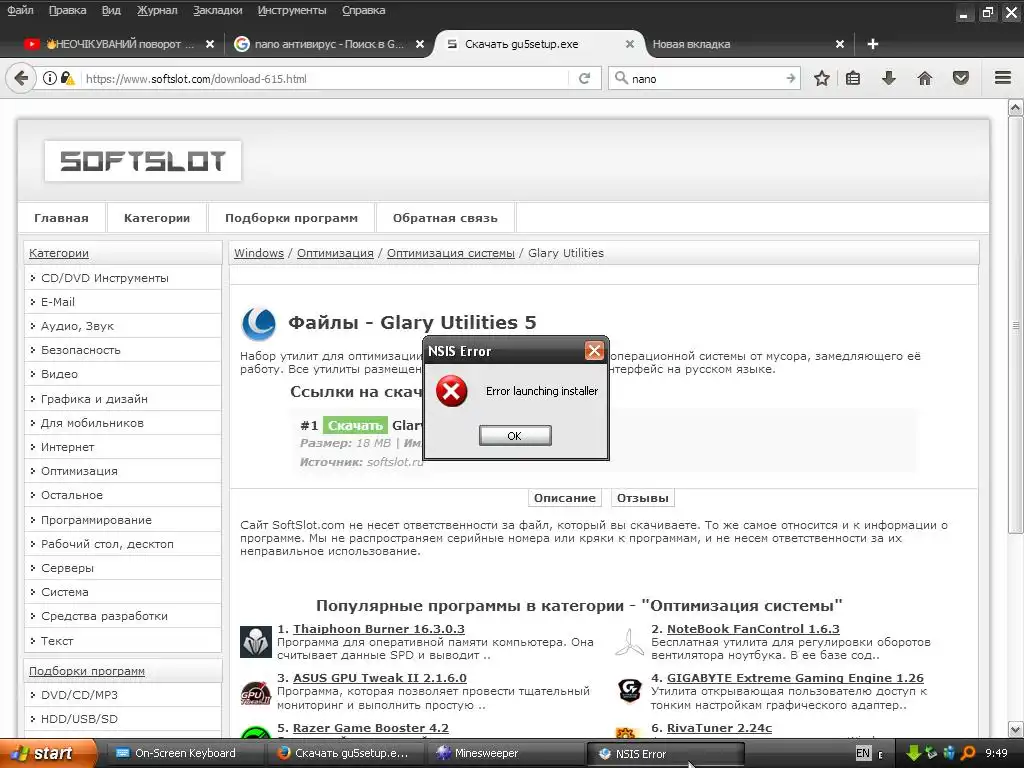Click the search go arrow icon
1024x768 pixels.
791,78
